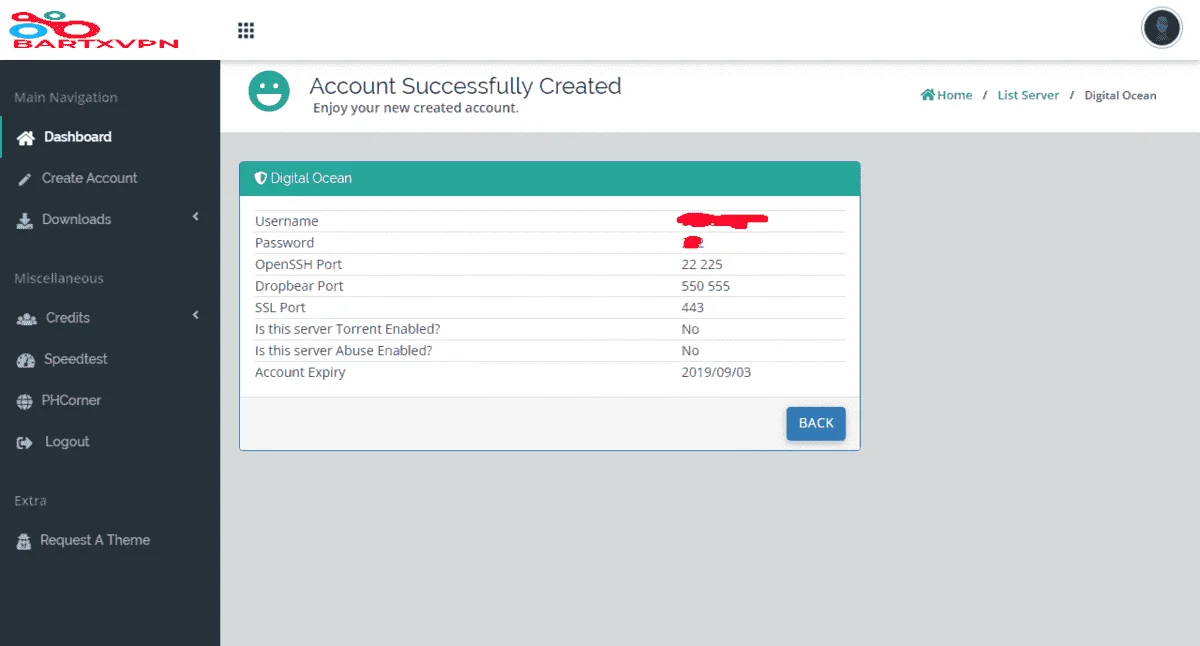Click 'Is this server Torrent Enabled?' label
Viewport: 1200px width, 646px height.
[x=348, y=329]
